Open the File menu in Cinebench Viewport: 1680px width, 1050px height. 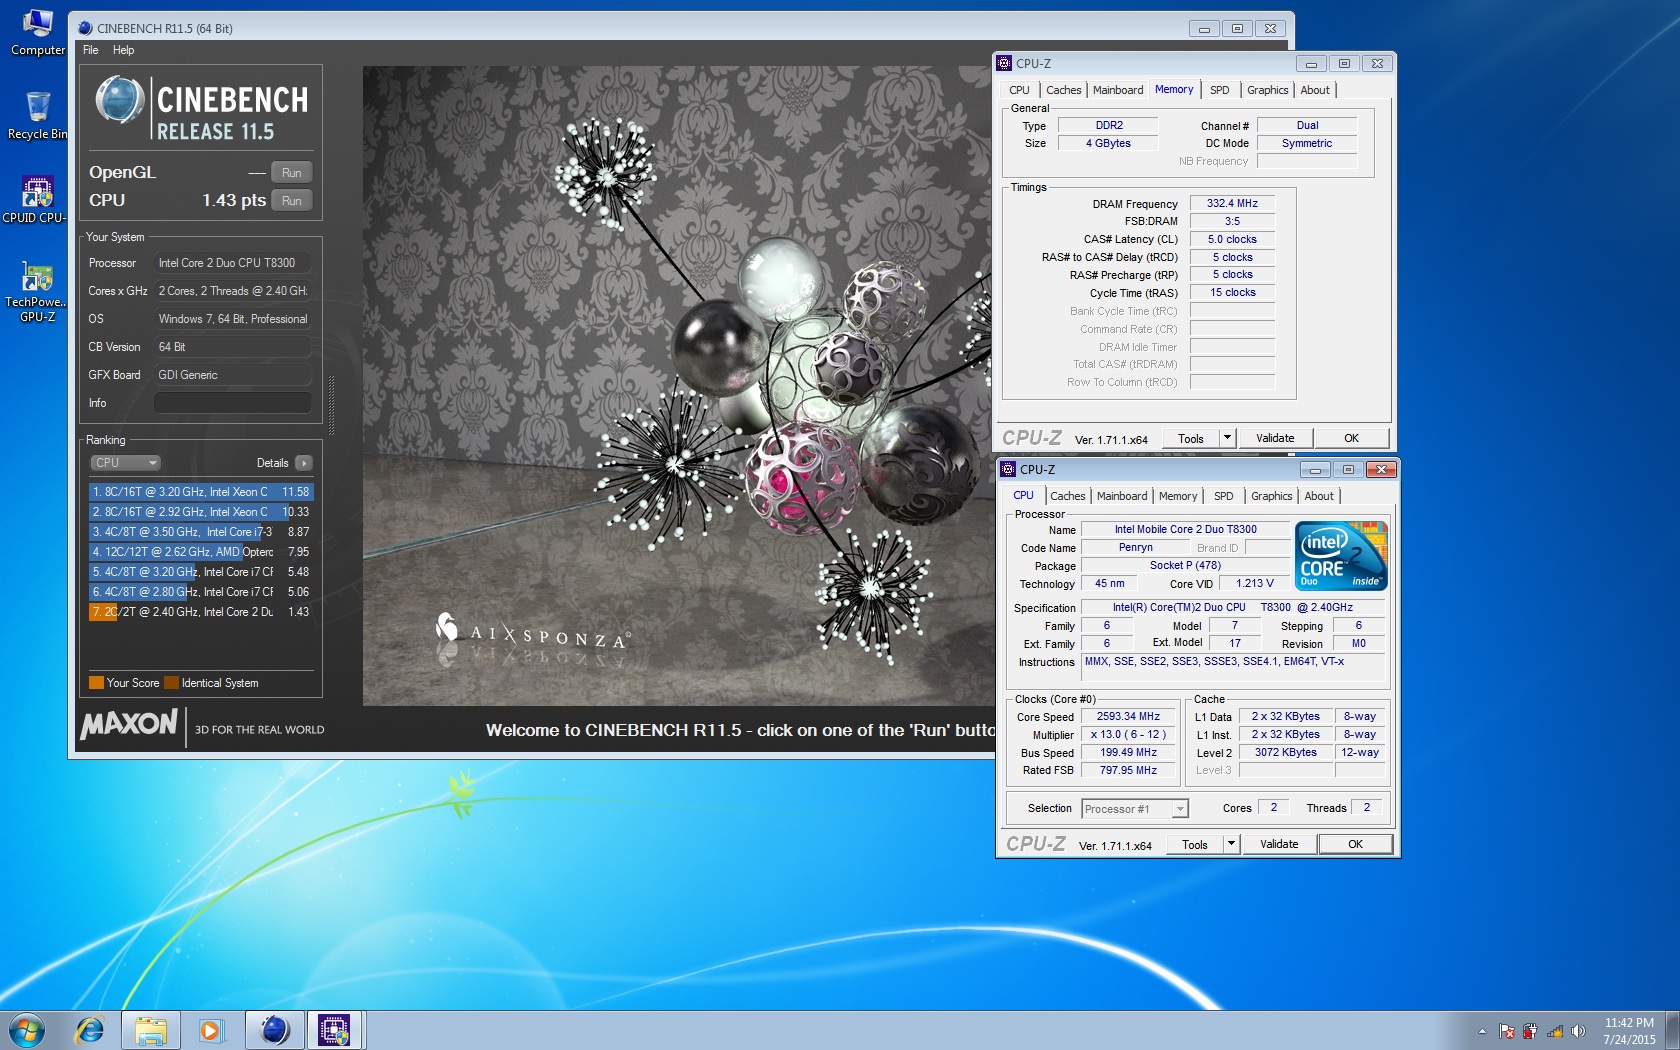[91, 50]
